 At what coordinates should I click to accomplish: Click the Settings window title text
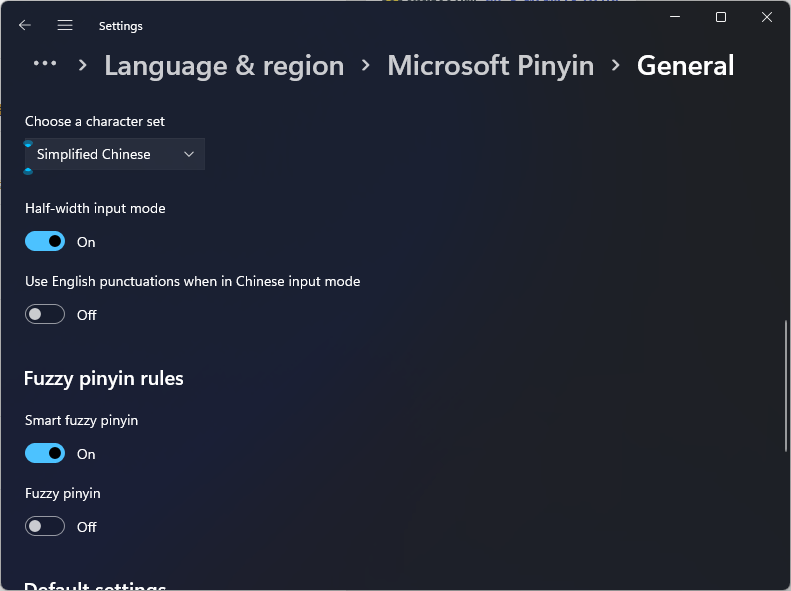(x=120, y=26)
